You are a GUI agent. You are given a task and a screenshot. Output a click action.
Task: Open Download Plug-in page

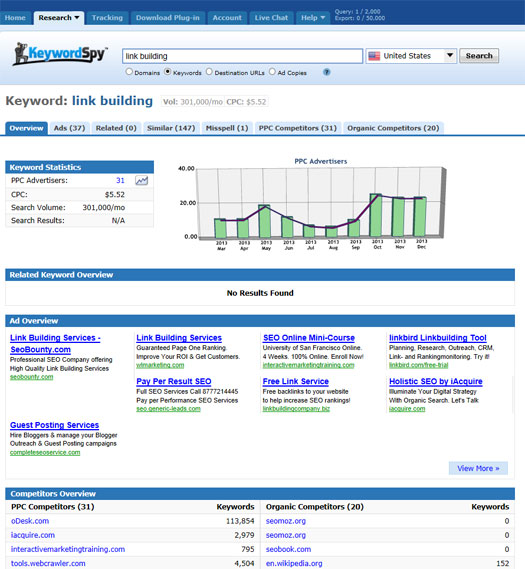point(168,18)
